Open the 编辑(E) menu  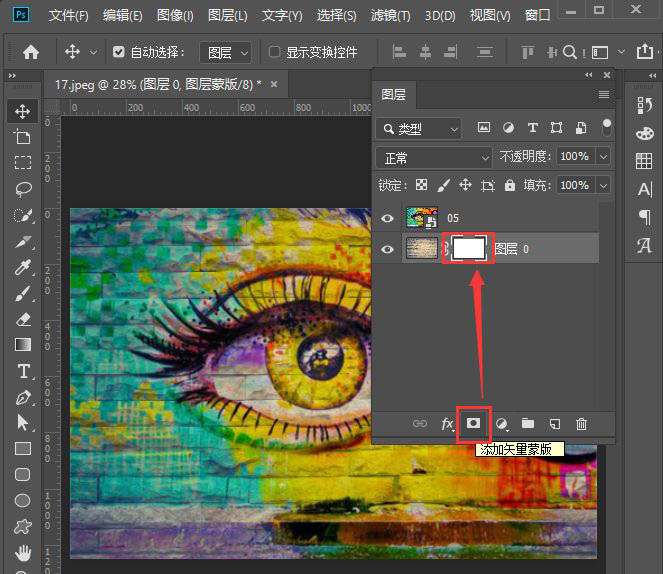[123, 16]
